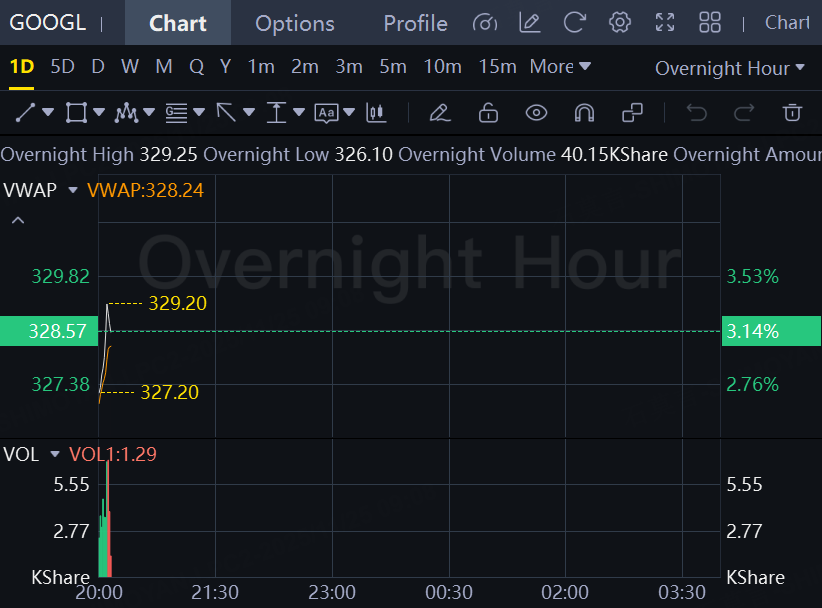
Task: Switch to the Options tab
Action: (x=295, y=23)
